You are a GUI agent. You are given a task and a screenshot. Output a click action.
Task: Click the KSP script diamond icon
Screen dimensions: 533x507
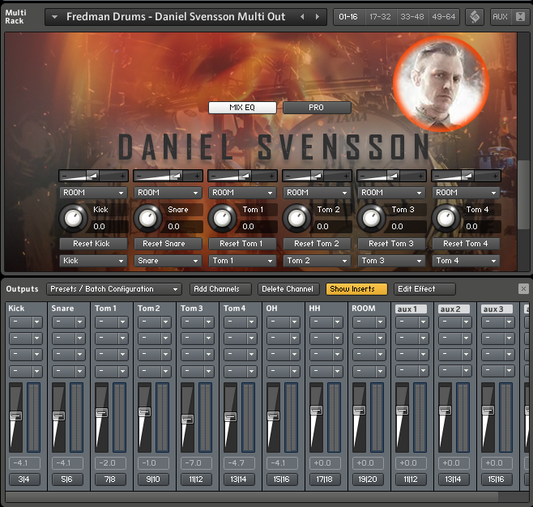pyautogui.click(x=475, y=17)
